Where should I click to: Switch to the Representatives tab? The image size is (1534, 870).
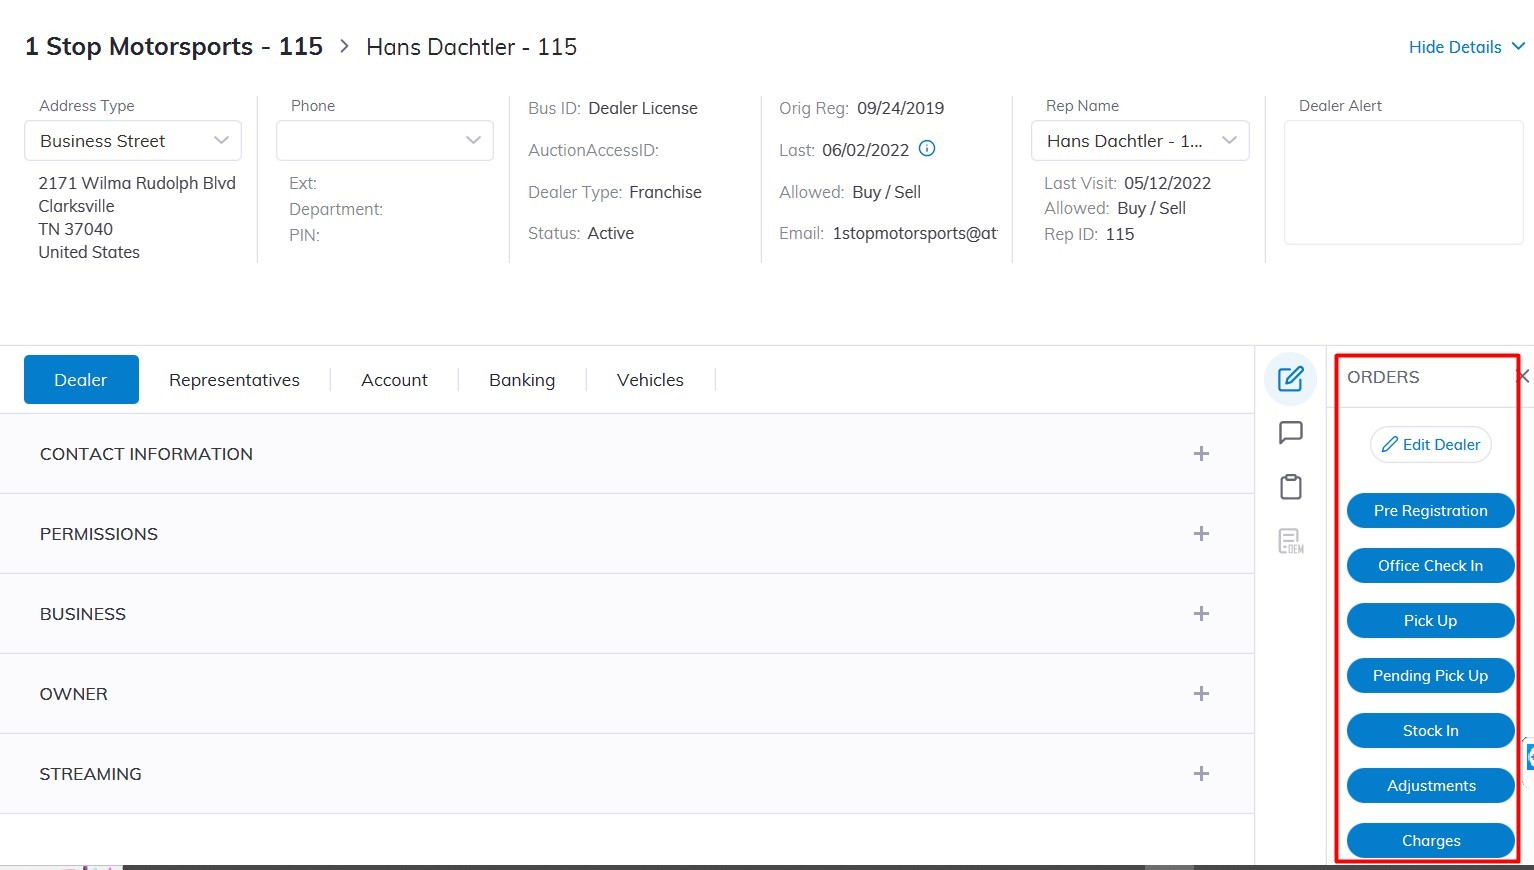(x=234, y=380)
